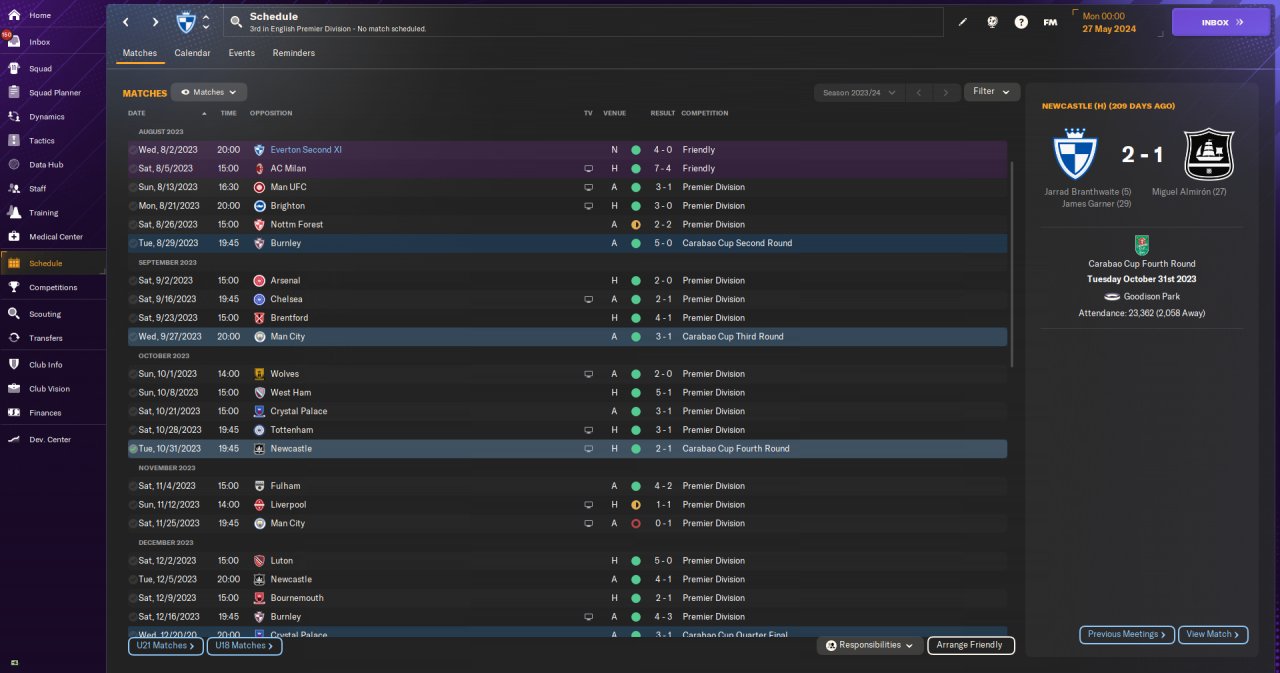Screen dimensions: 1280x673
Task: Open the Matches view dropdown with eye icon
Action: [209, 92]
